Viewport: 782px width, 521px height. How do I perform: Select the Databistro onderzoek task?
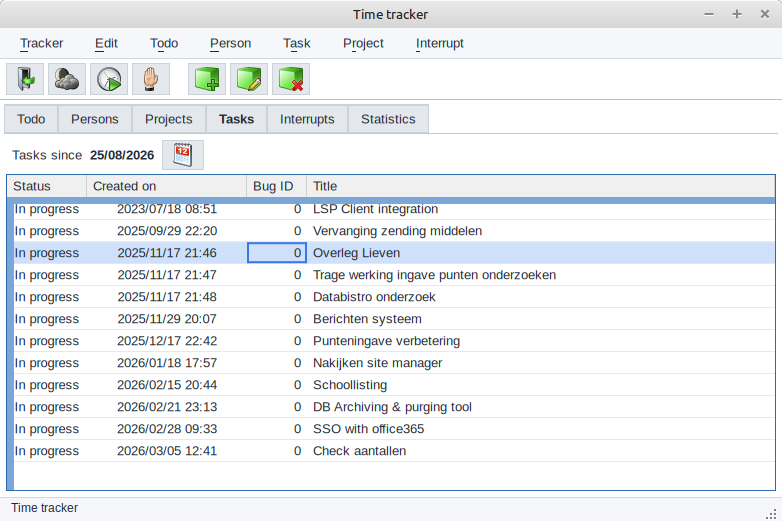pyautogui.click(x=374, y=297)
